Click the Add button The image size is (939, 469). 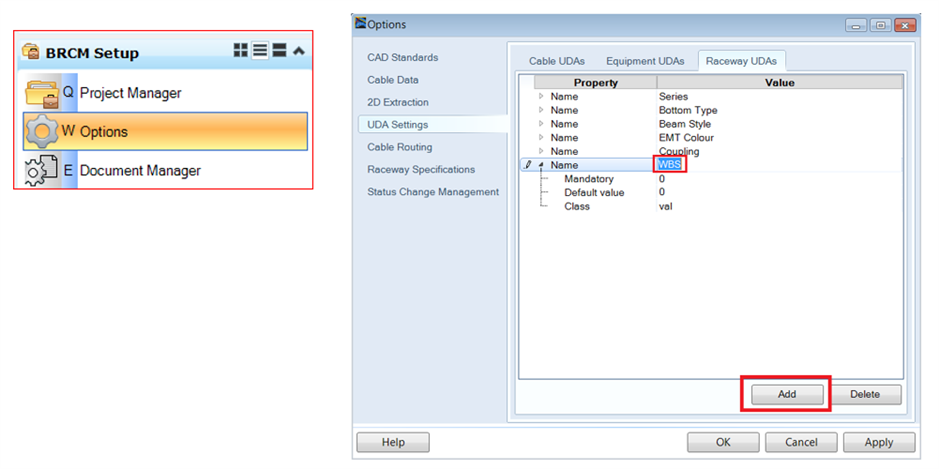[787, 394]
